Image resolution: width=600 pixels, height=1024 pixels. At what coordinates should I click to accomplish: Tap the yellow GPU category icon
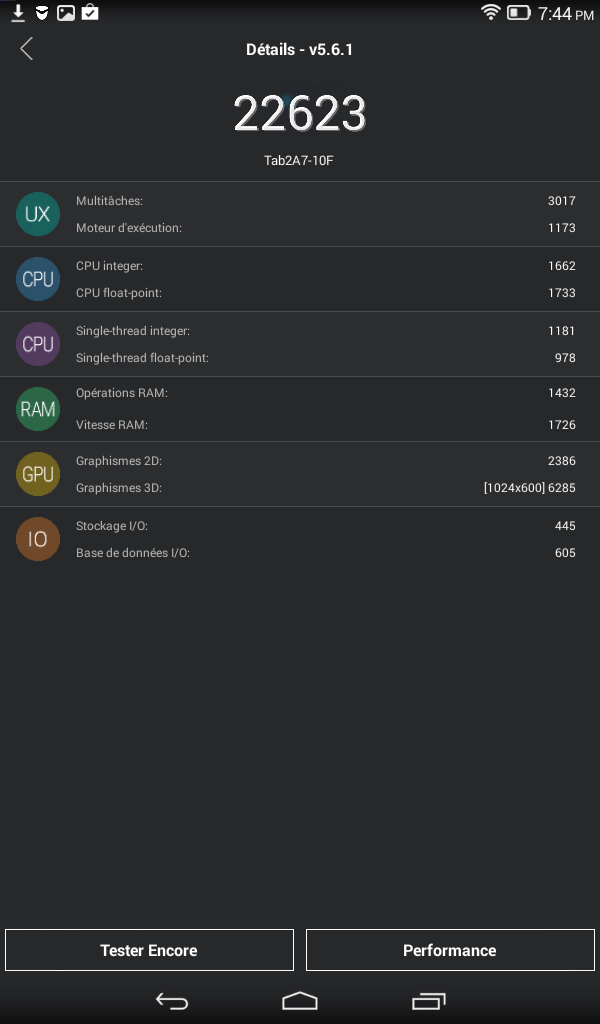point(38,474)
